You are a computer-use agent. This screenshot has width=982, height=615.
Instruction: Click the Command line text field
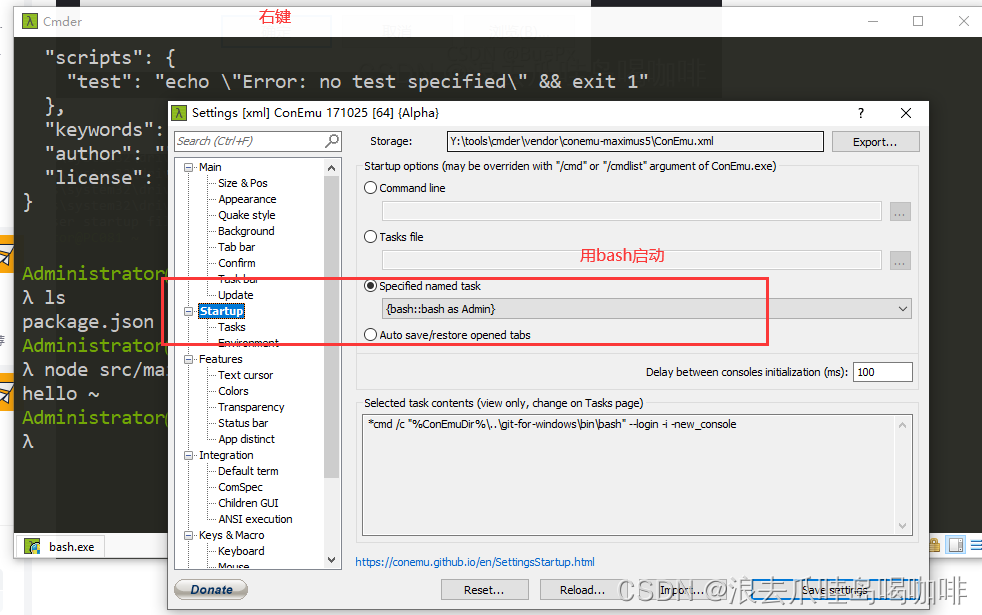pos(631,211)
